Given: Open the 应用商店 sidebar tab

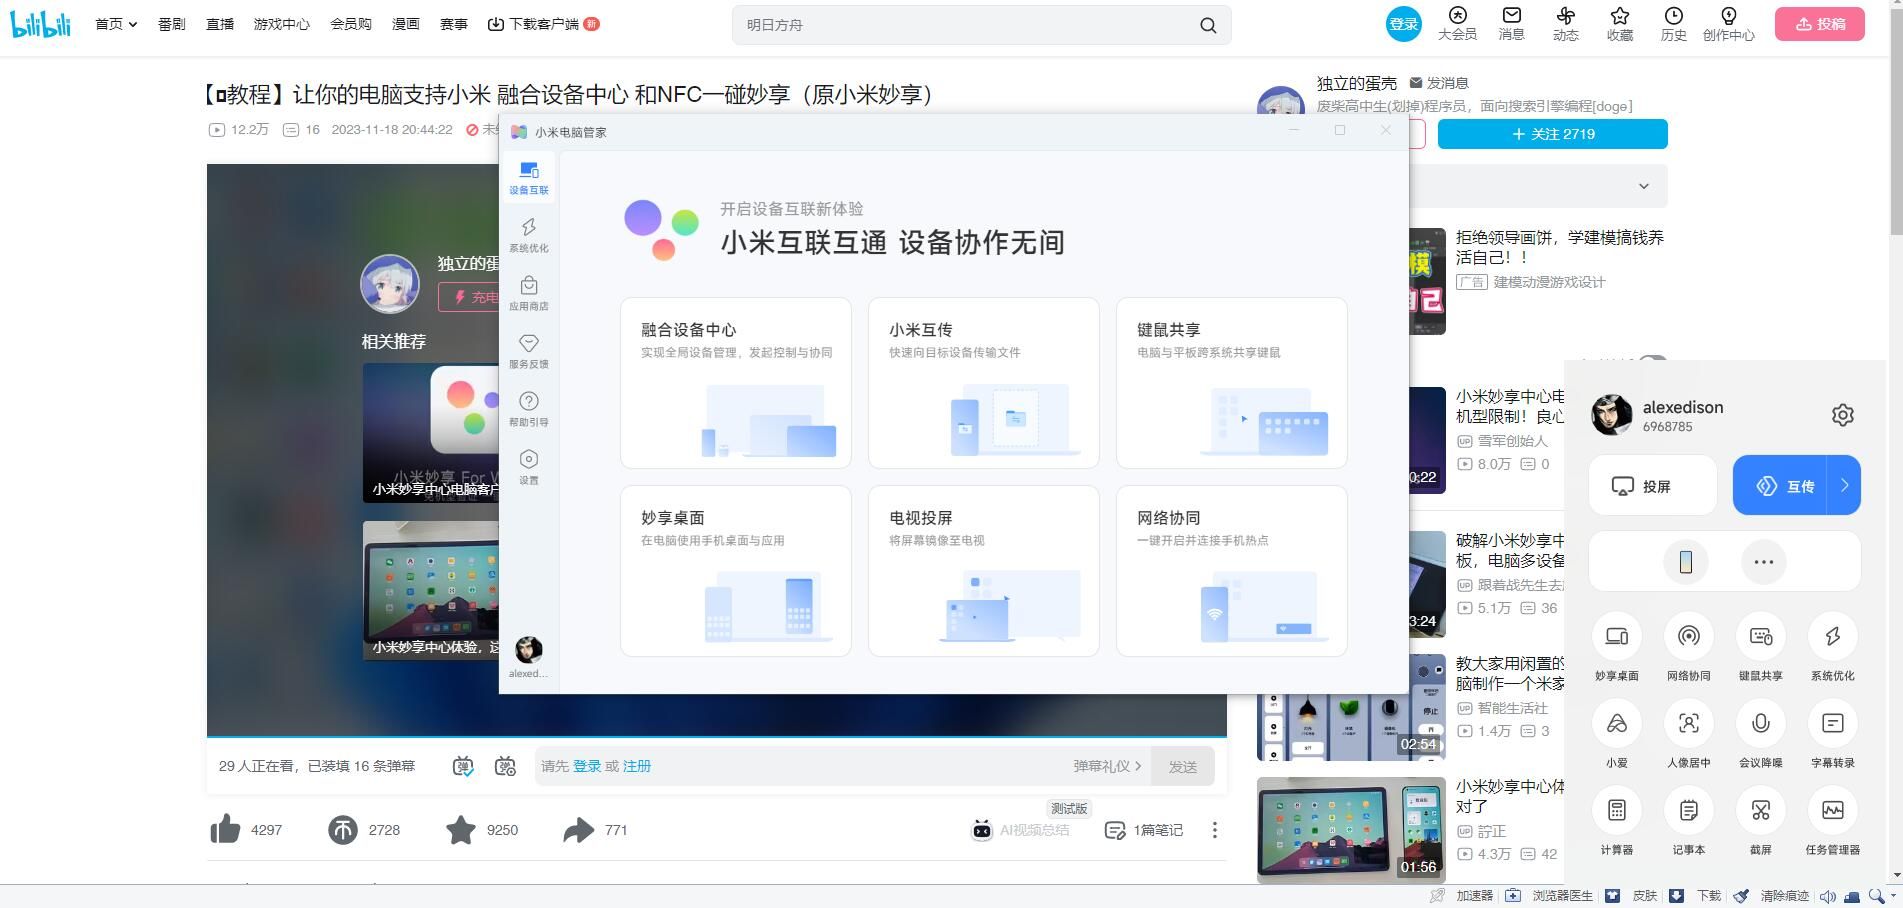Looking at the screenshot, I should pyautogui.click(x=528, y=293).
